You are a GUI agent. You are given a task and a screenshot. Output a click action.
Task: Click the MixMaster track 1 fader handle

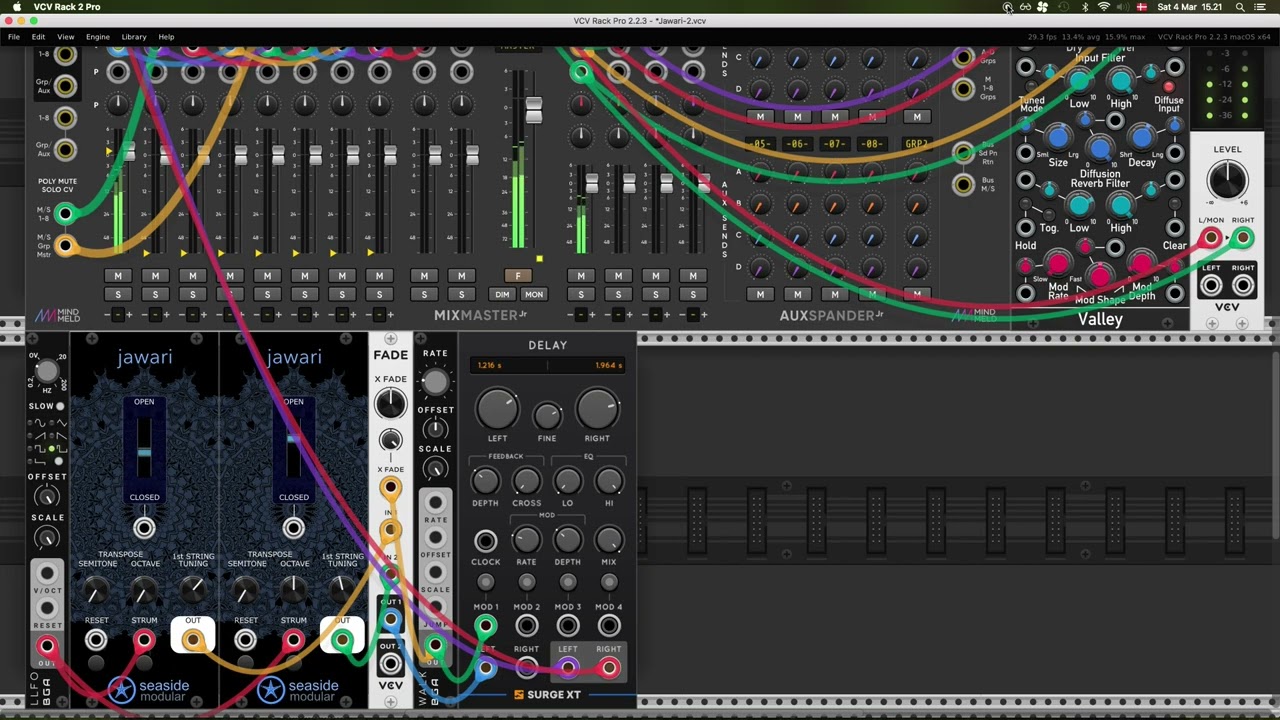pyautogui.click(x=128, y=152)
